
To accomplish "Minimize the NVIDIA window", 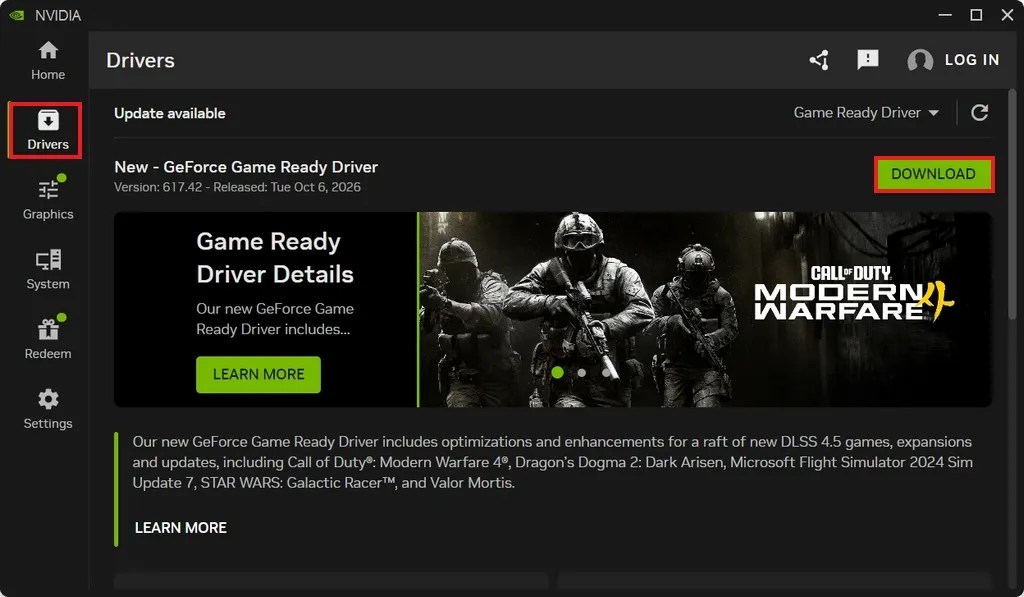I will [945, 14].
